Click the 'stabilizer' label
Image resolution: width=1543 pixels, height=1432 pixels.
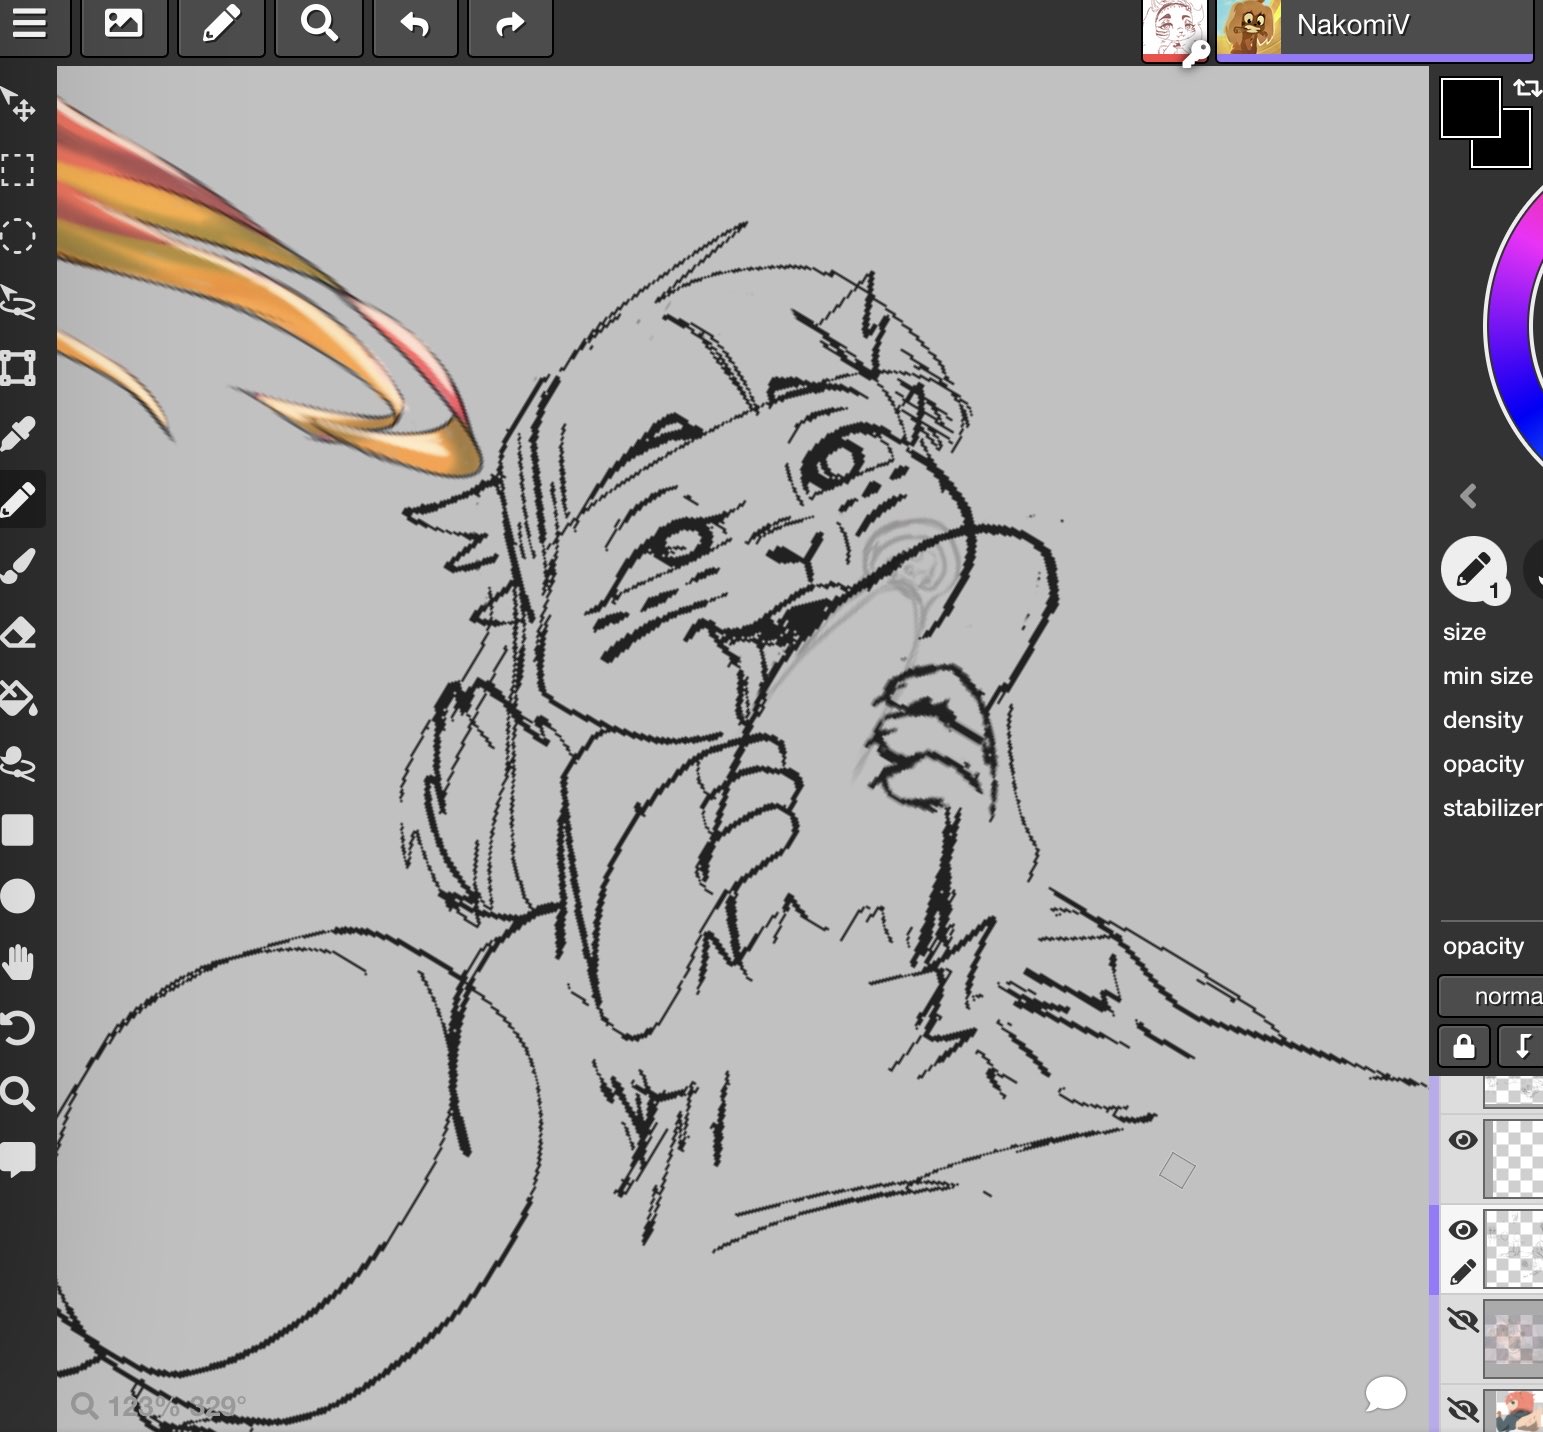(x=1492, y=808)
